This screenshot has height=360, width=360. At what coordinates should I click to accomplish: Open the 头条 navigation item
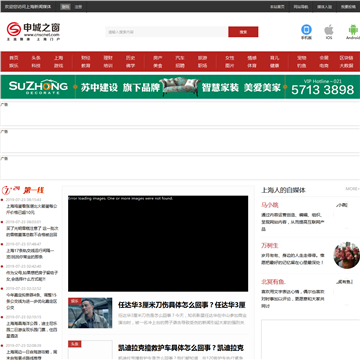click(36, 58)
